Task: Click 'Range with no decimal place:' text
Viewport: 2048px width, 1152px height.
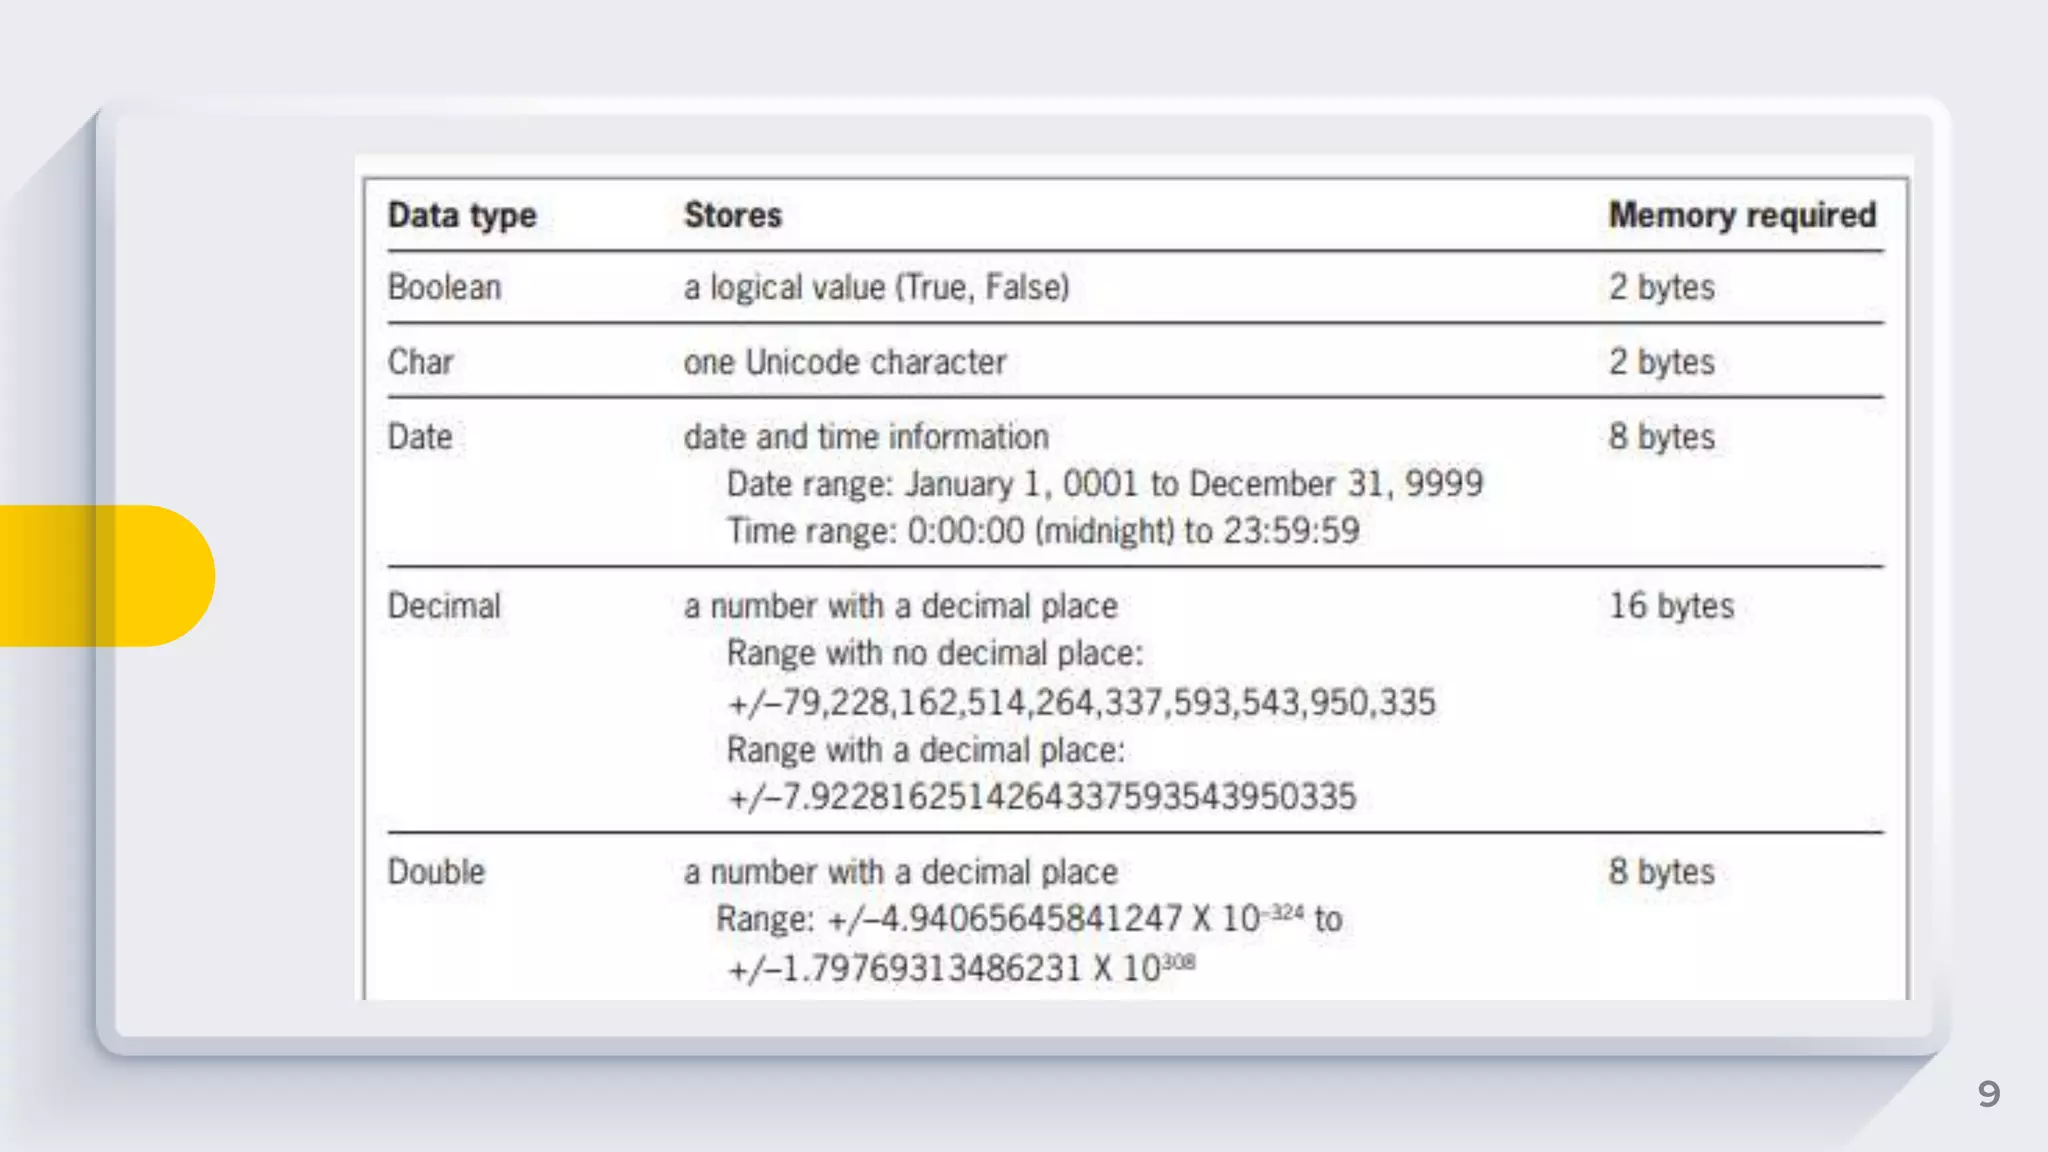Action: point(934,654)
